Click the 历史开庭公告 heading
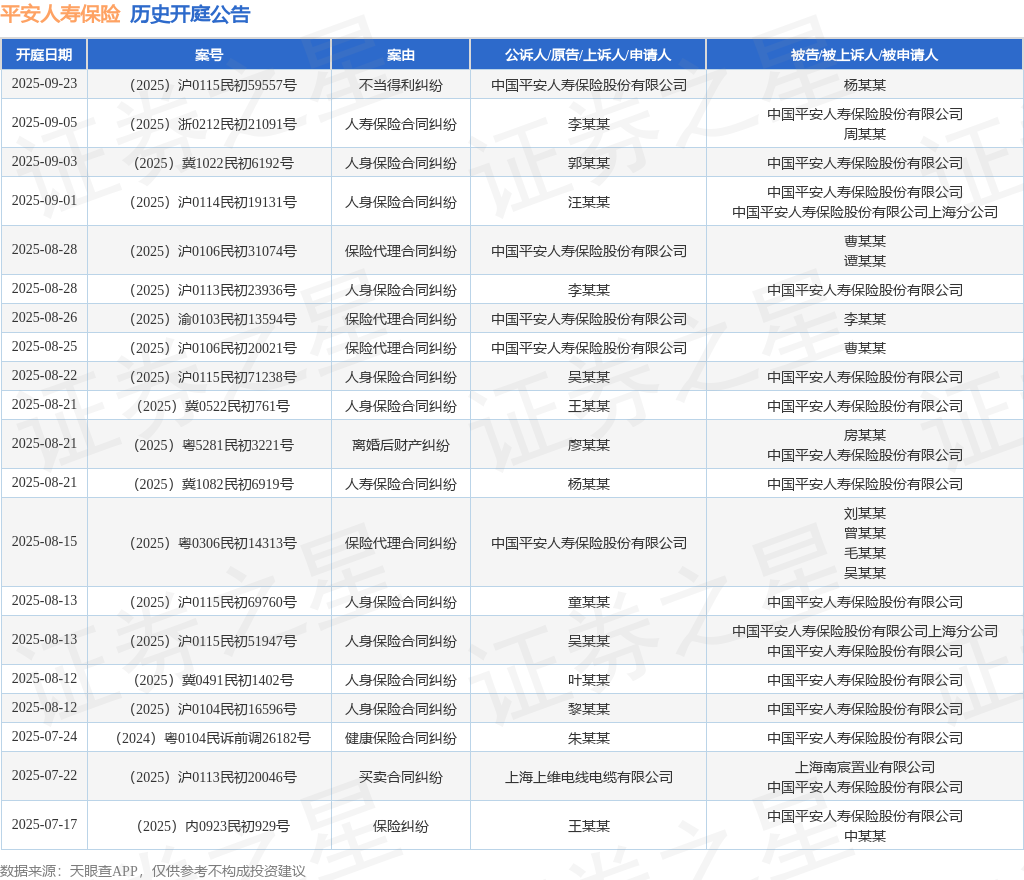 click(190, 14)
